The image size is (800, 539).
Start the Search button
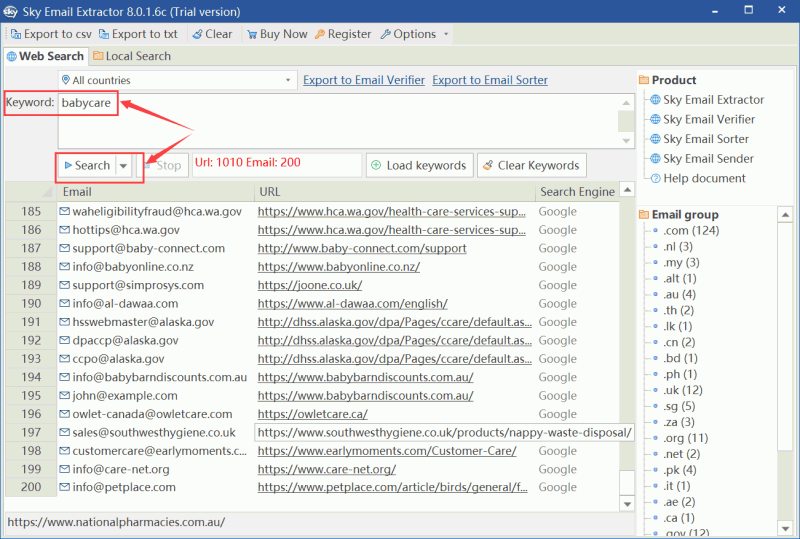click(x=87, y=165)
